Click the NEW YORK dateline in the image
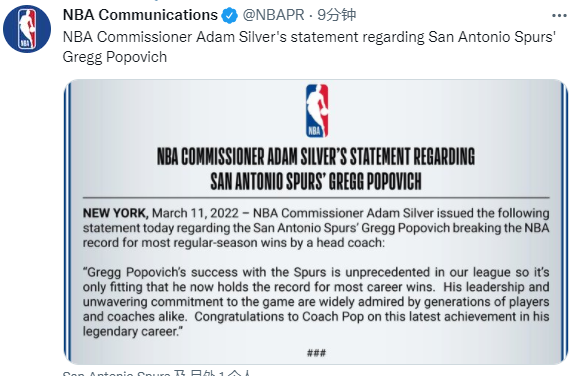Screen dimensions: 569x376 [x=116, y=213]
